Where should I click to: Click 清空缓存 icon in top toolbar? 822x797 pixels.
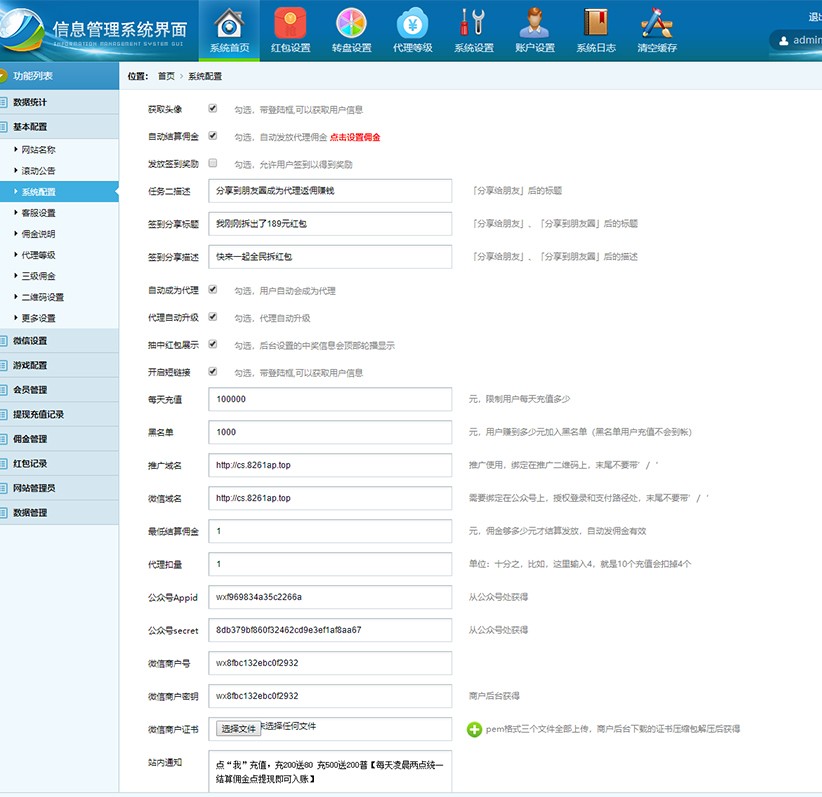[x=656, y=23]
